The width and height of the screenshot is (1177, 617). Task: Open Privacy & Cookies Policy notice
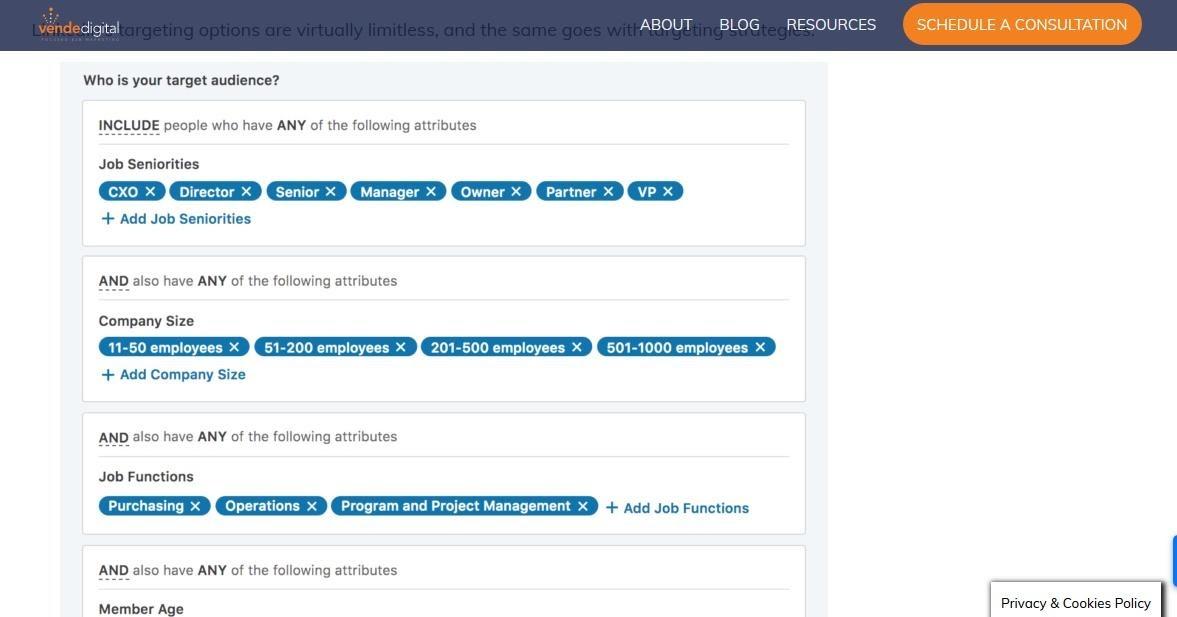[1076, 603]
